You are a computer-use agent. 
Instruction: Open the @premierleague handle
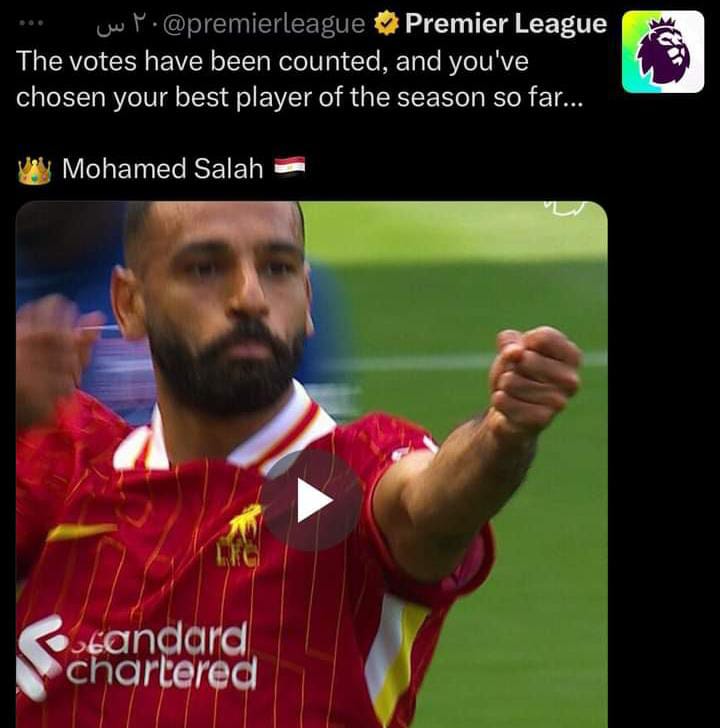(265, 25)
